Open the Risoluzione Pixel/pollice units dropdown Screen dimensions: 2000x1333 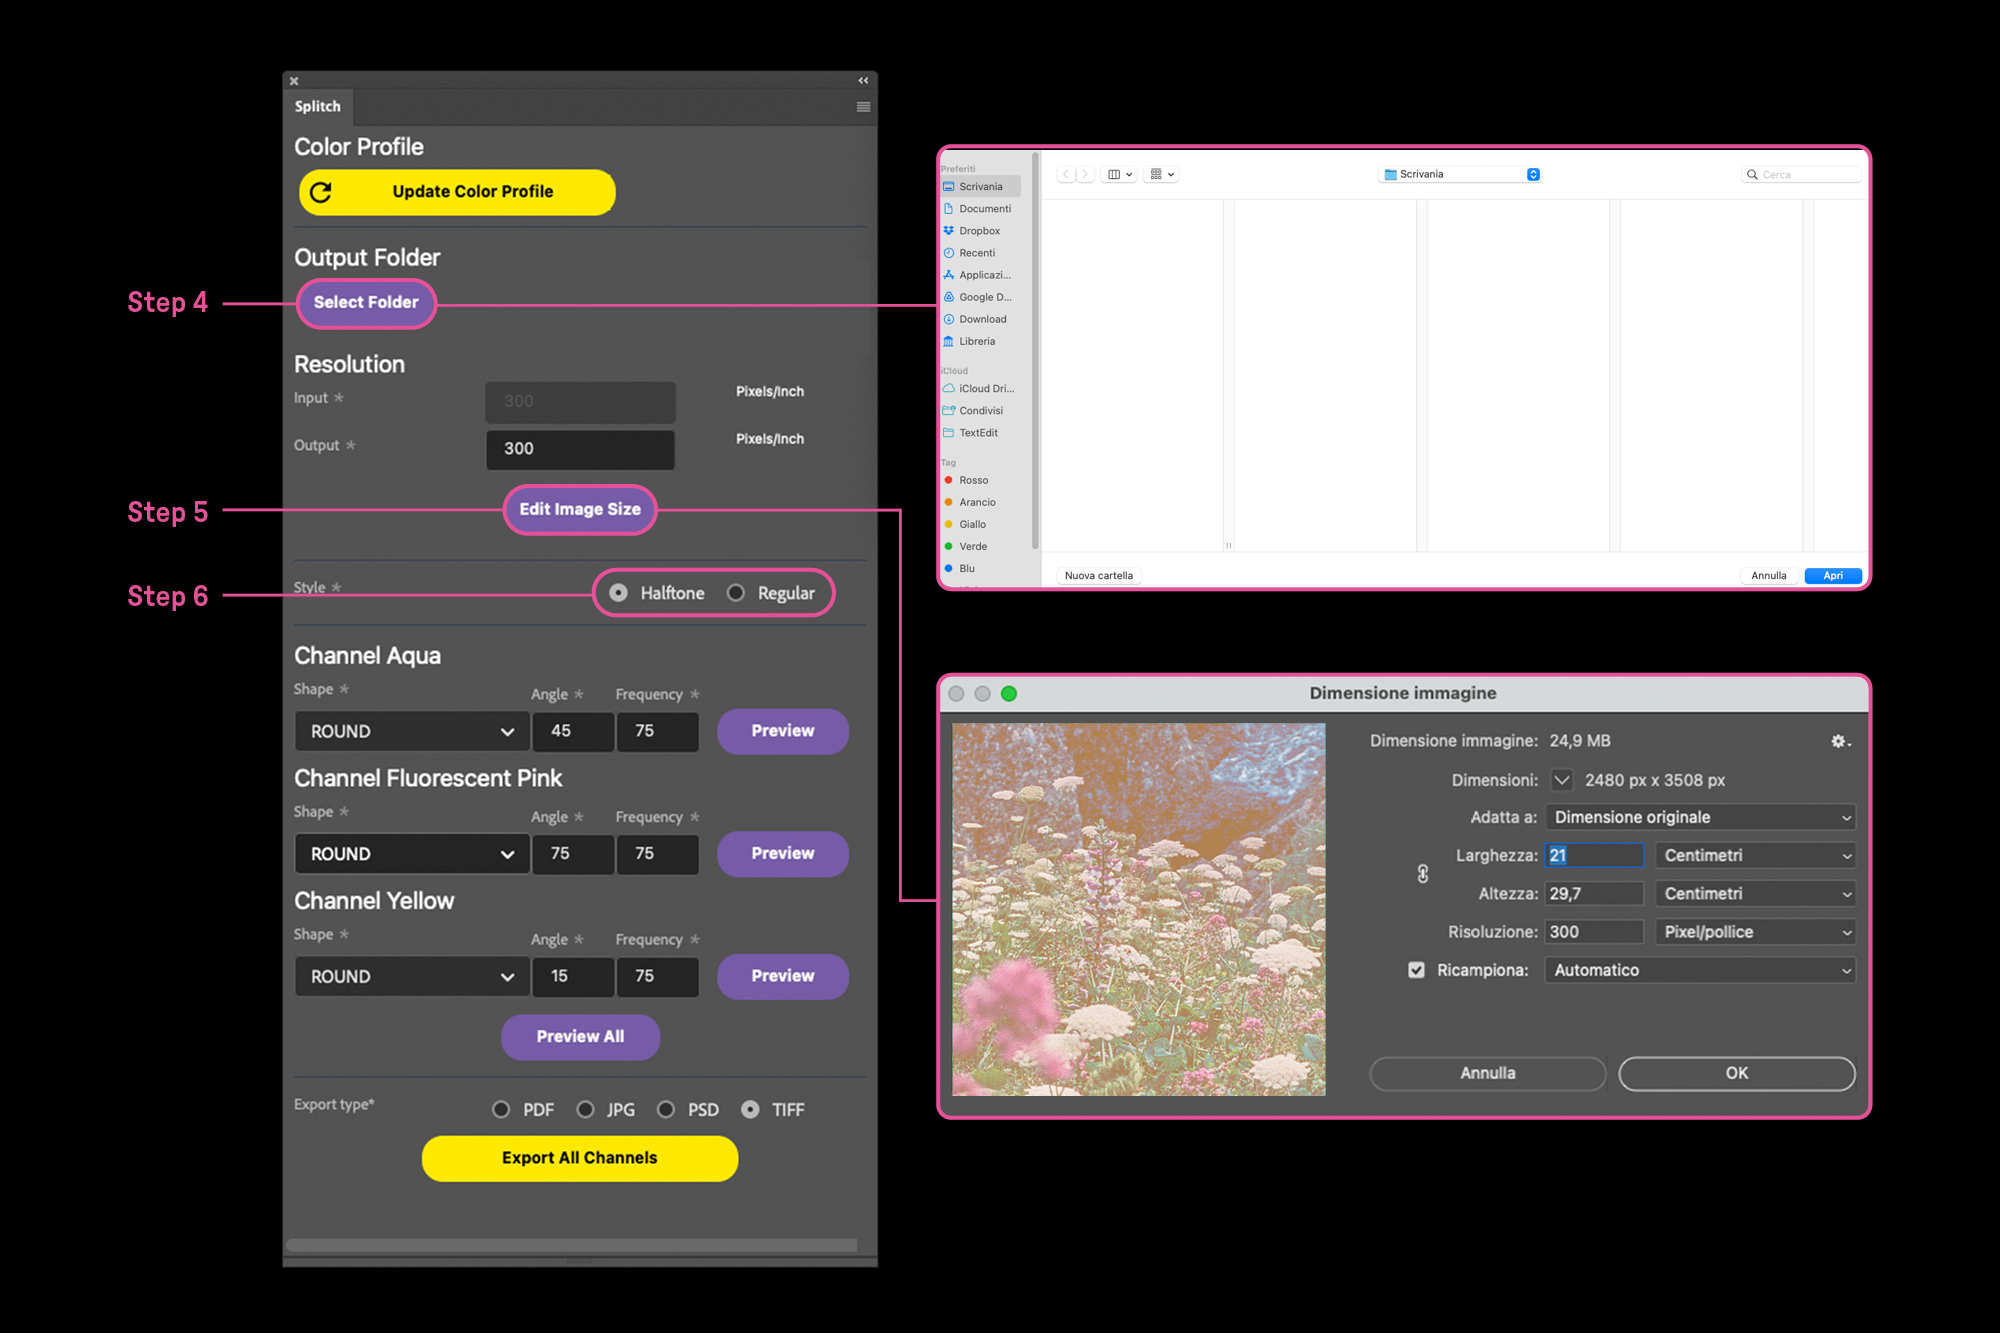click(1755, 932)
